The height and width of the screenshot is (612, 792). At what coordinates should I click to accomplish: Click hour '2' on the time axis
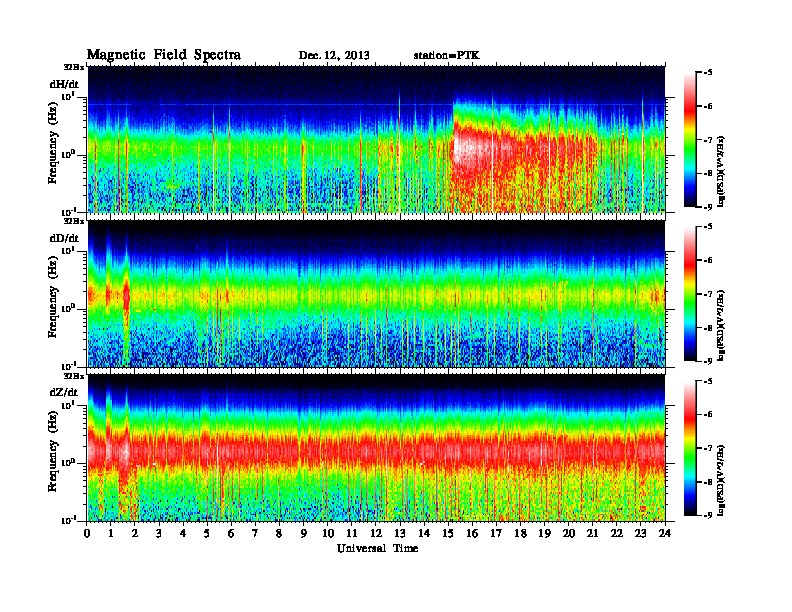pos(135,533)
